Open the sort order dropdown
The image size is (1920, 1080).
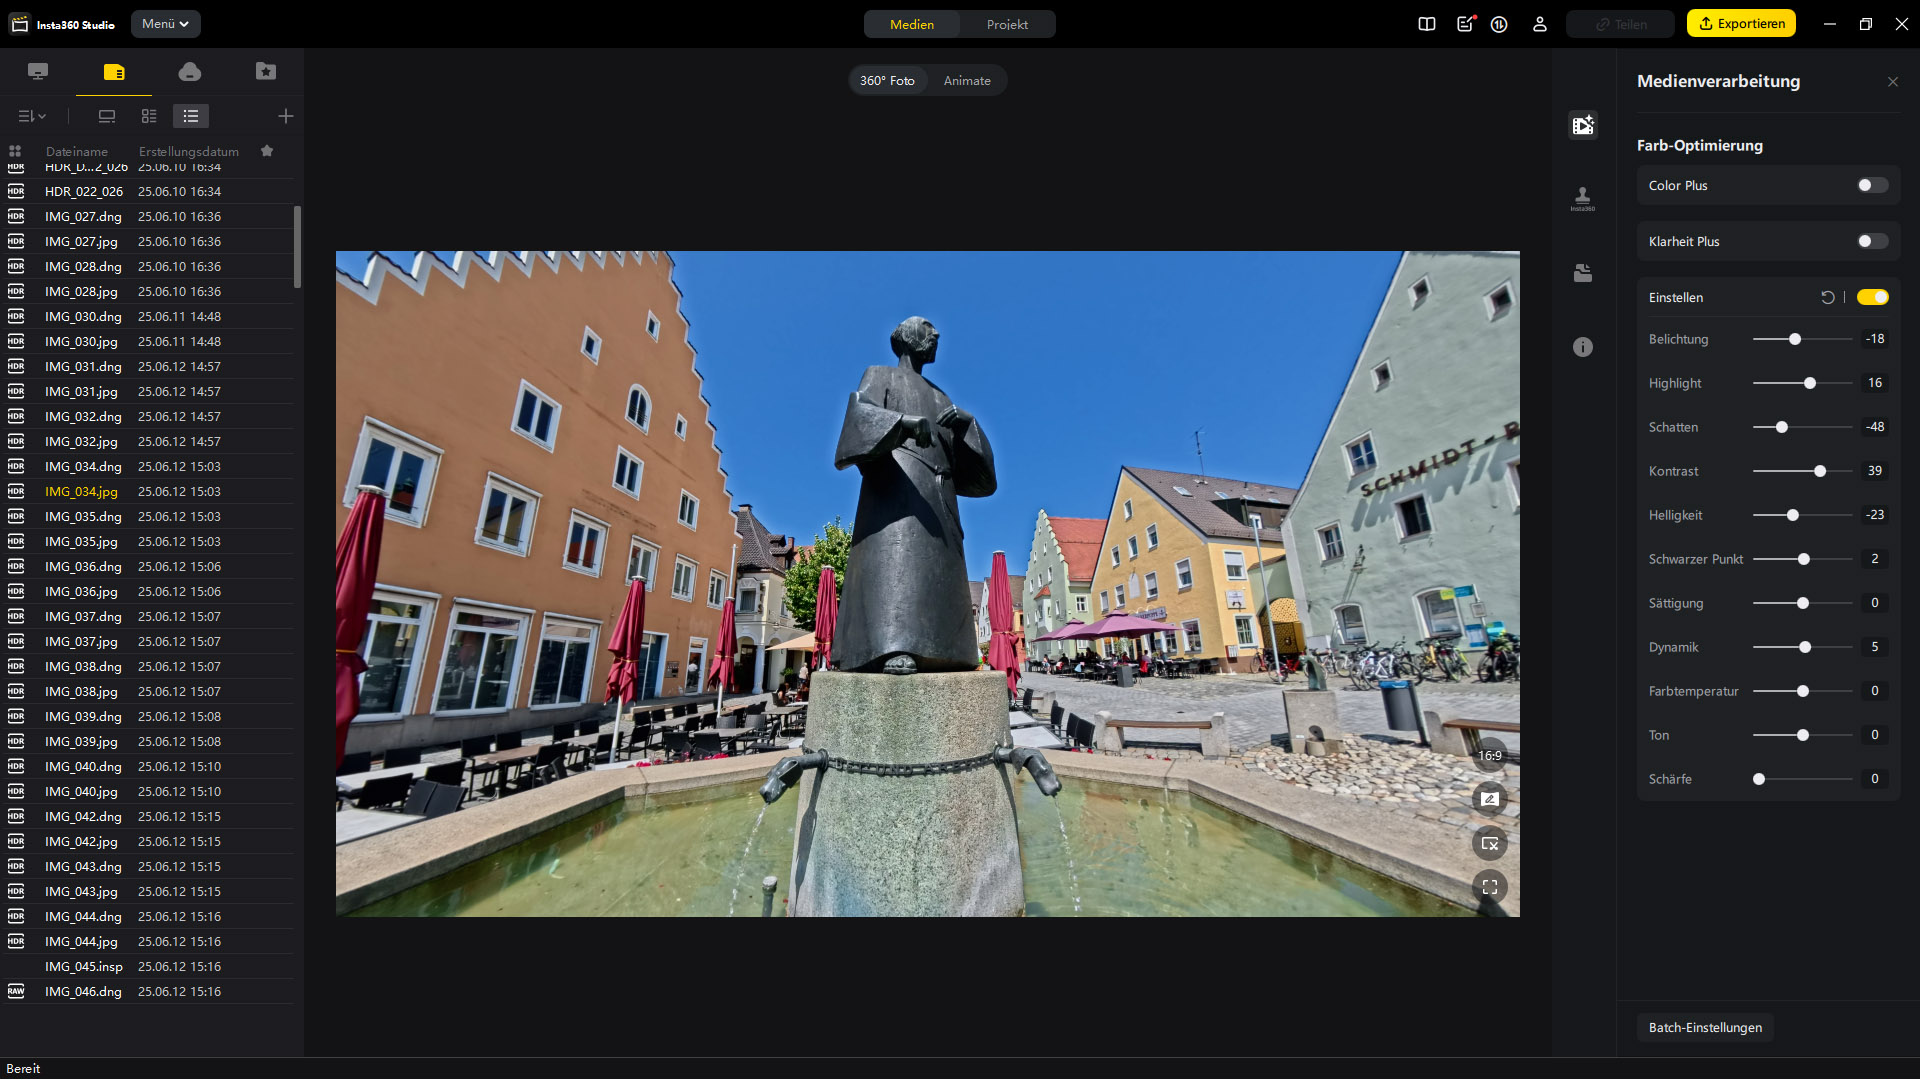click(x=32, y=116)
